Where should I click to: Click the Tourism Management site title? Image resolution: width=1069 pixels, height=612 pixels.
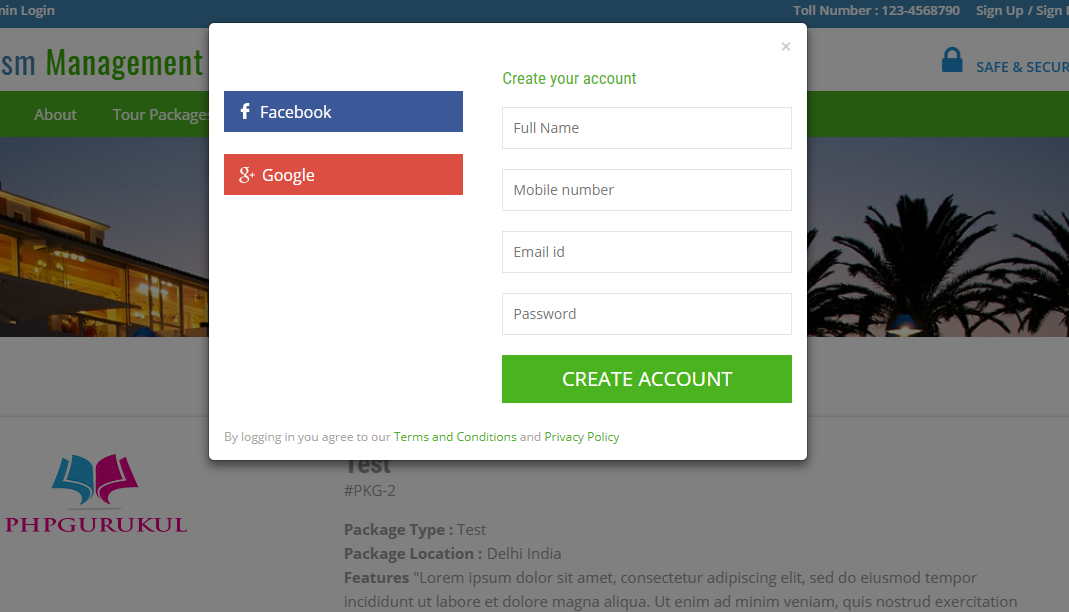click(x=100, y=63)
